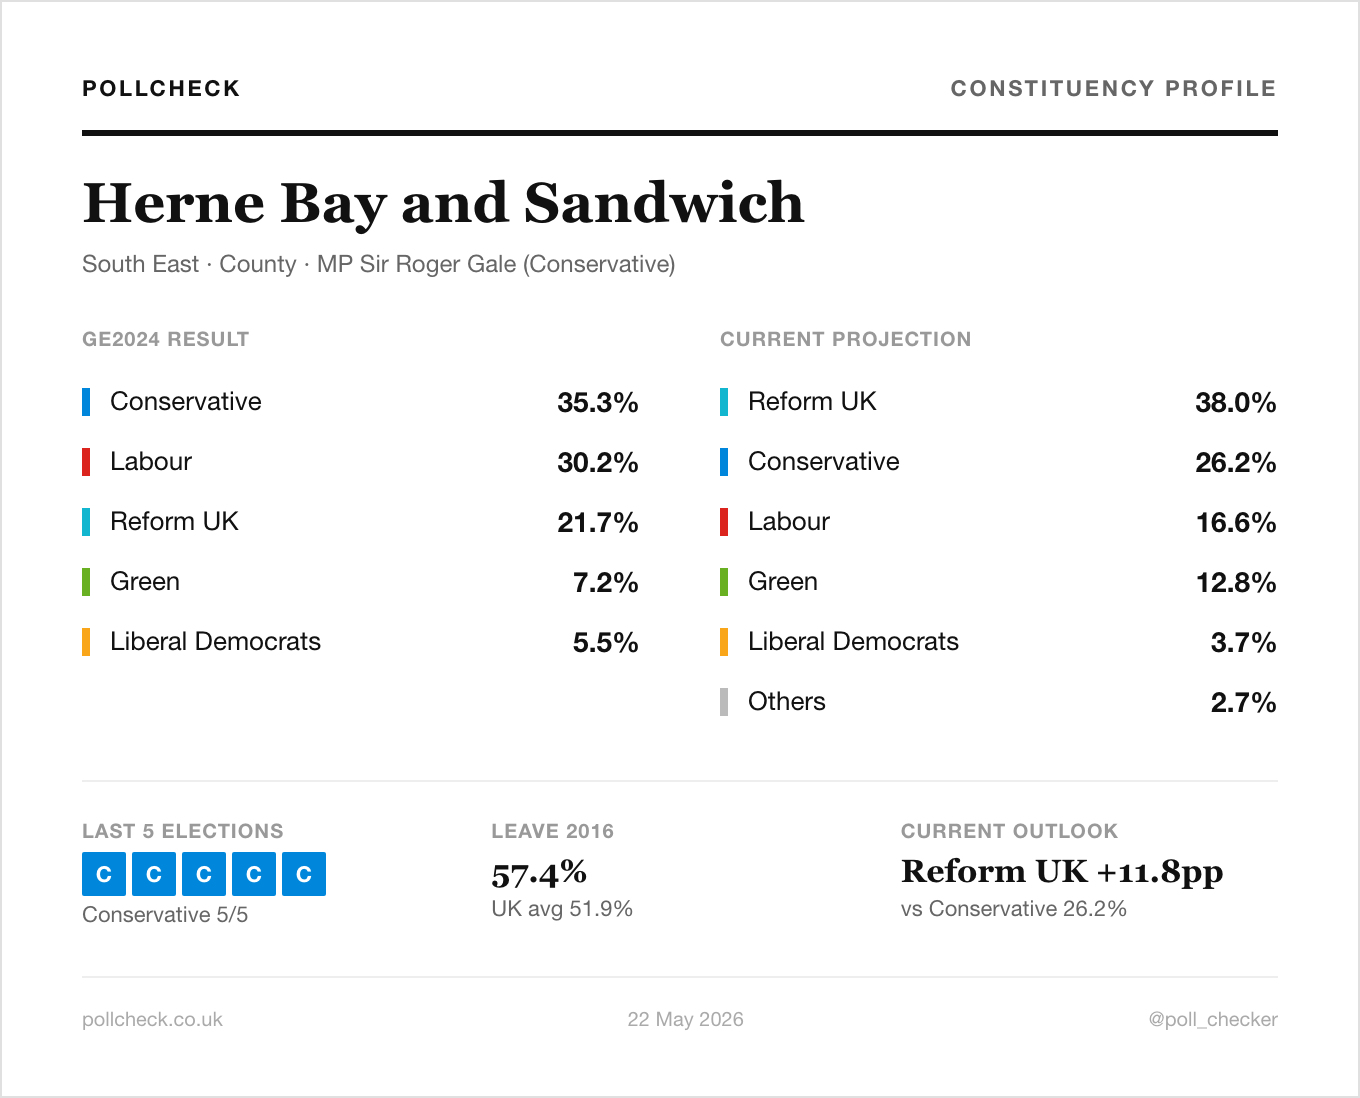Click the orange Liberal Democrats swatch in projection
This screenshot has height=1098, width=1360.
(724, 642)
